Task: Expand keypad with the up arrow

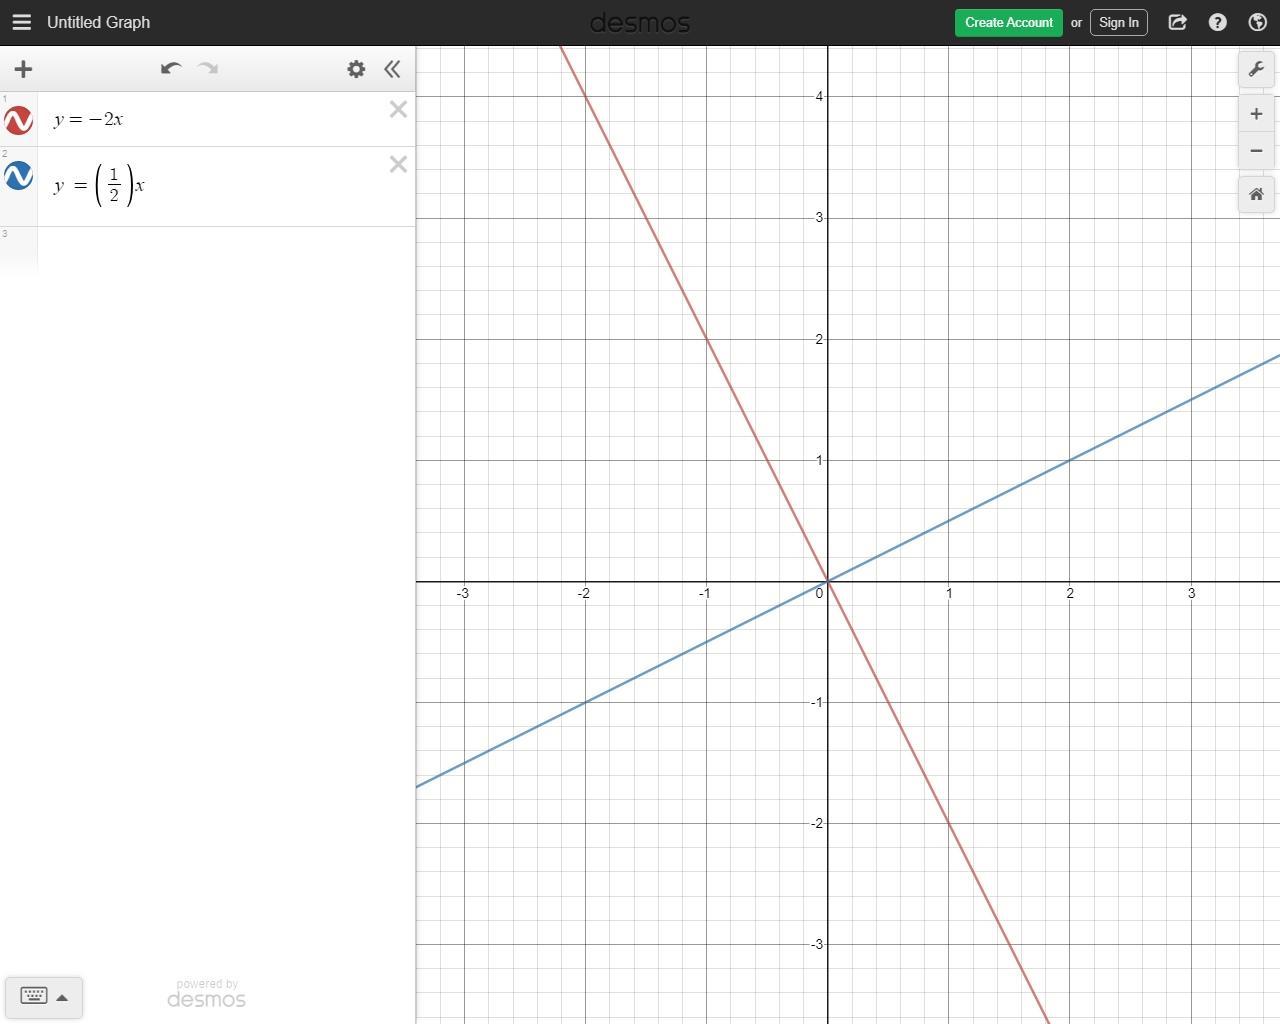Action: click(x=62, y=997)
